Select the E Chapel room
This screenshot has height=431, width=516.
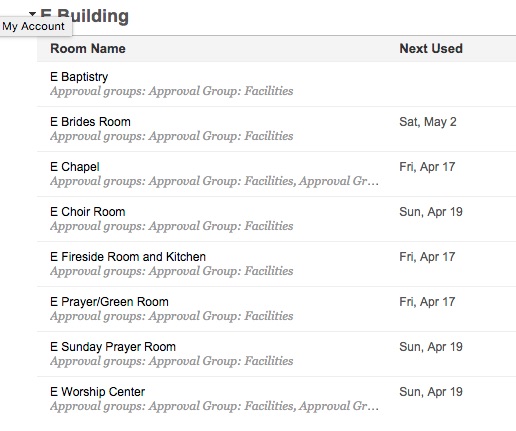coord(75,167)
